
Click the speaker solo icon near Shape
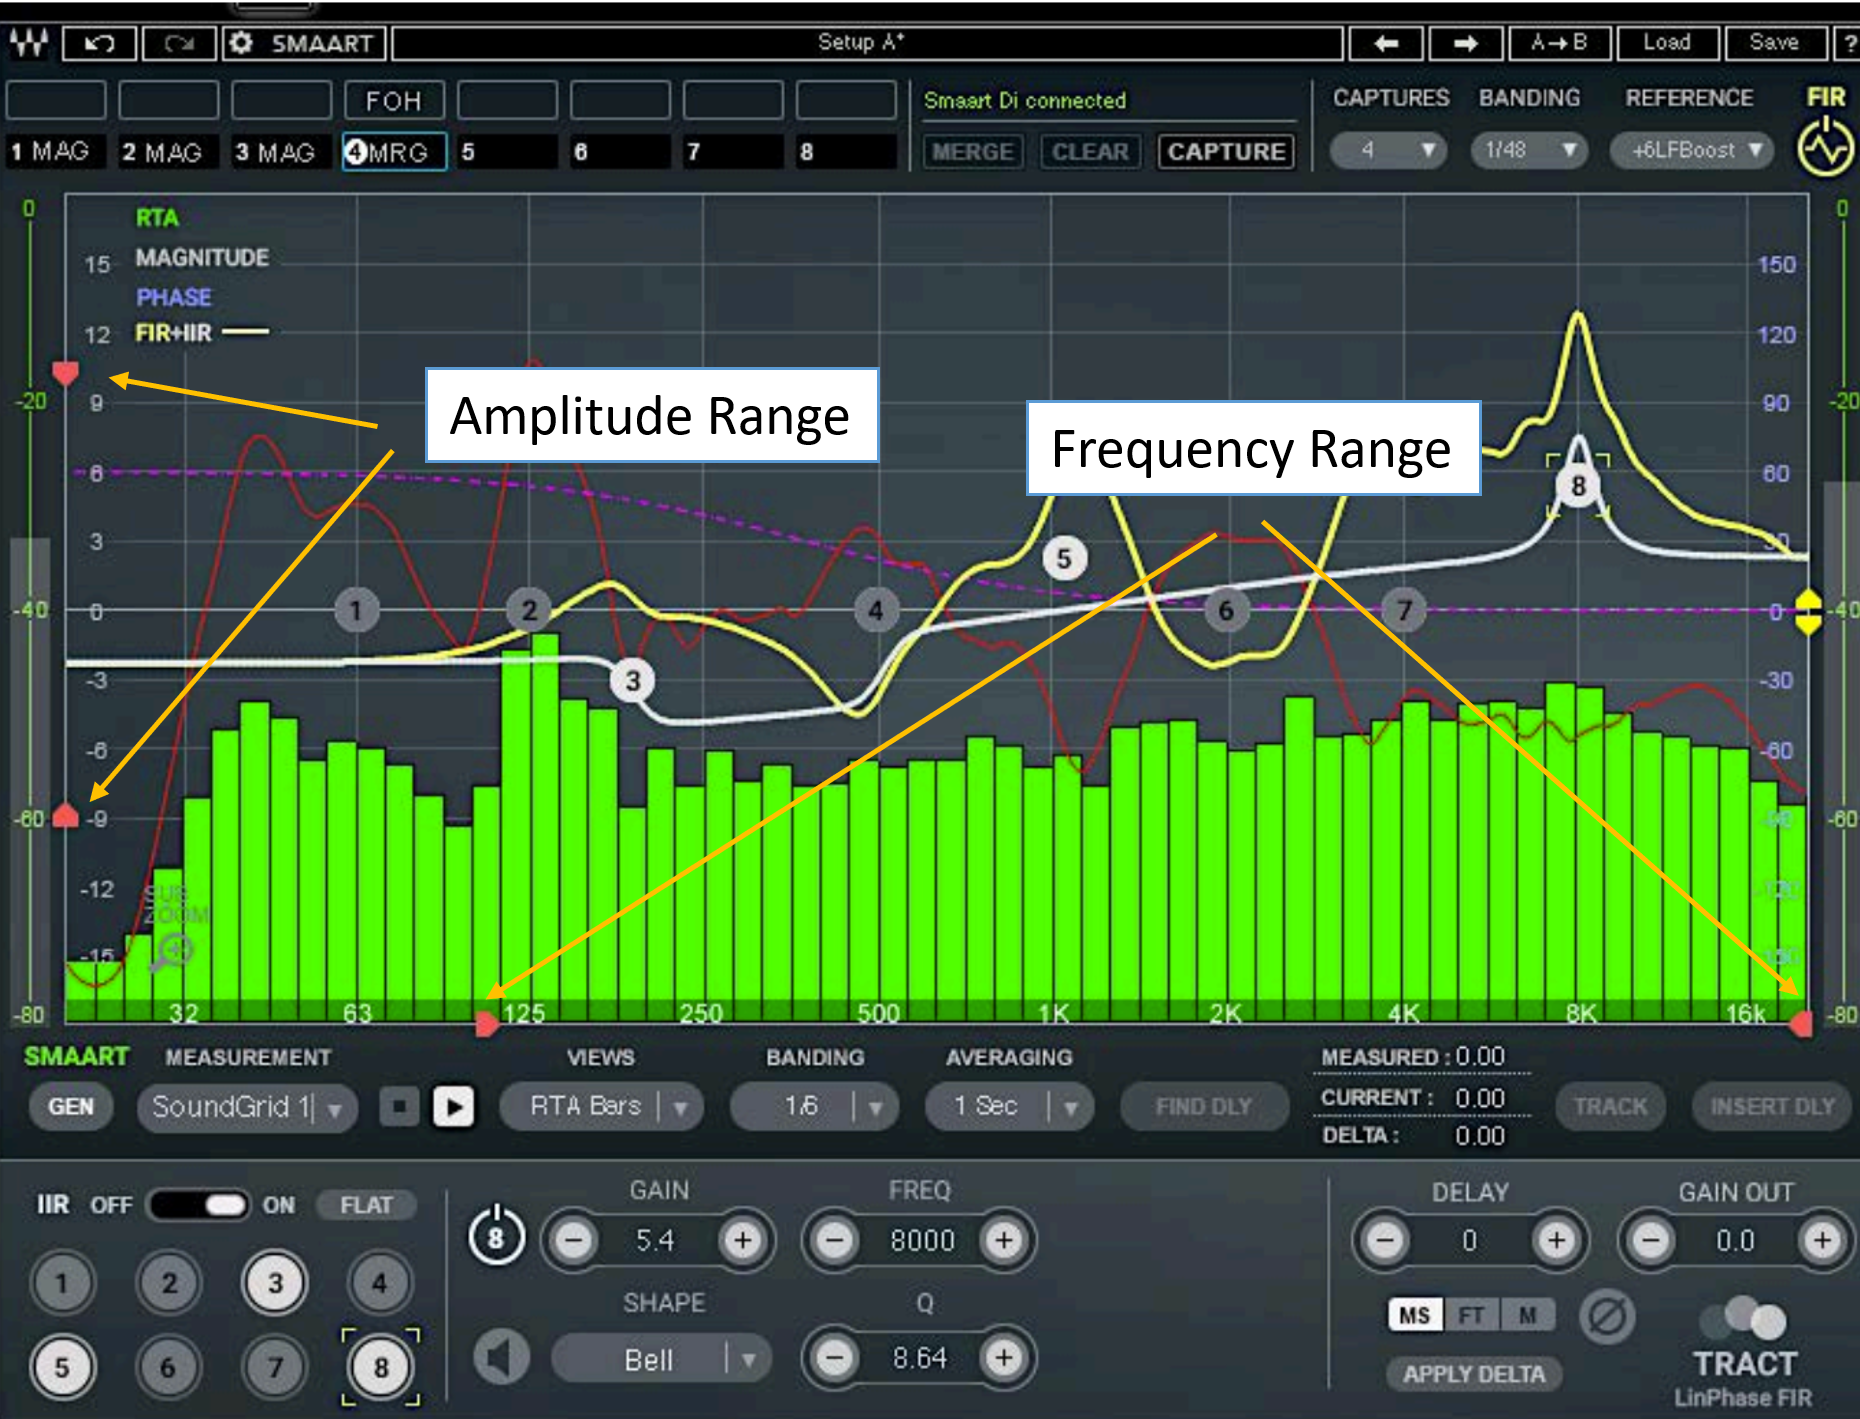click(502, 1358)
